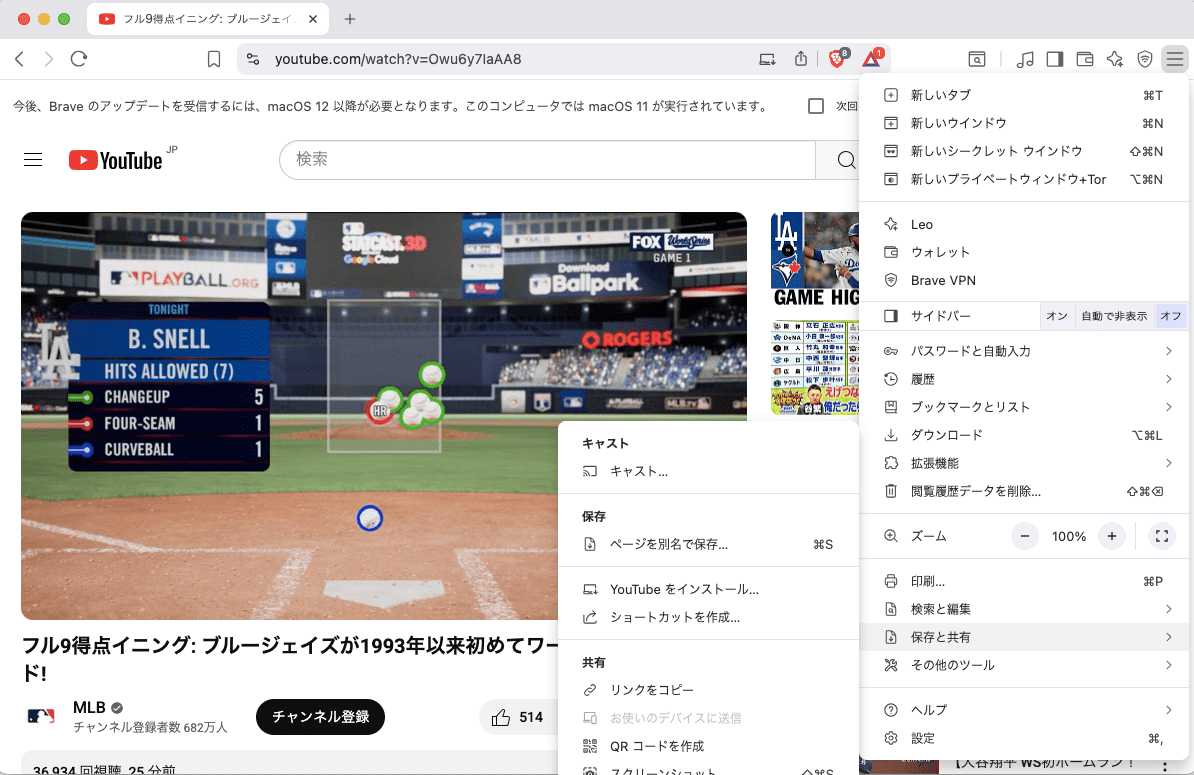Screen dimensions: 1194x775
Task: Select 新しいウインドウ menu item
Action: [x=1026, y=123]
